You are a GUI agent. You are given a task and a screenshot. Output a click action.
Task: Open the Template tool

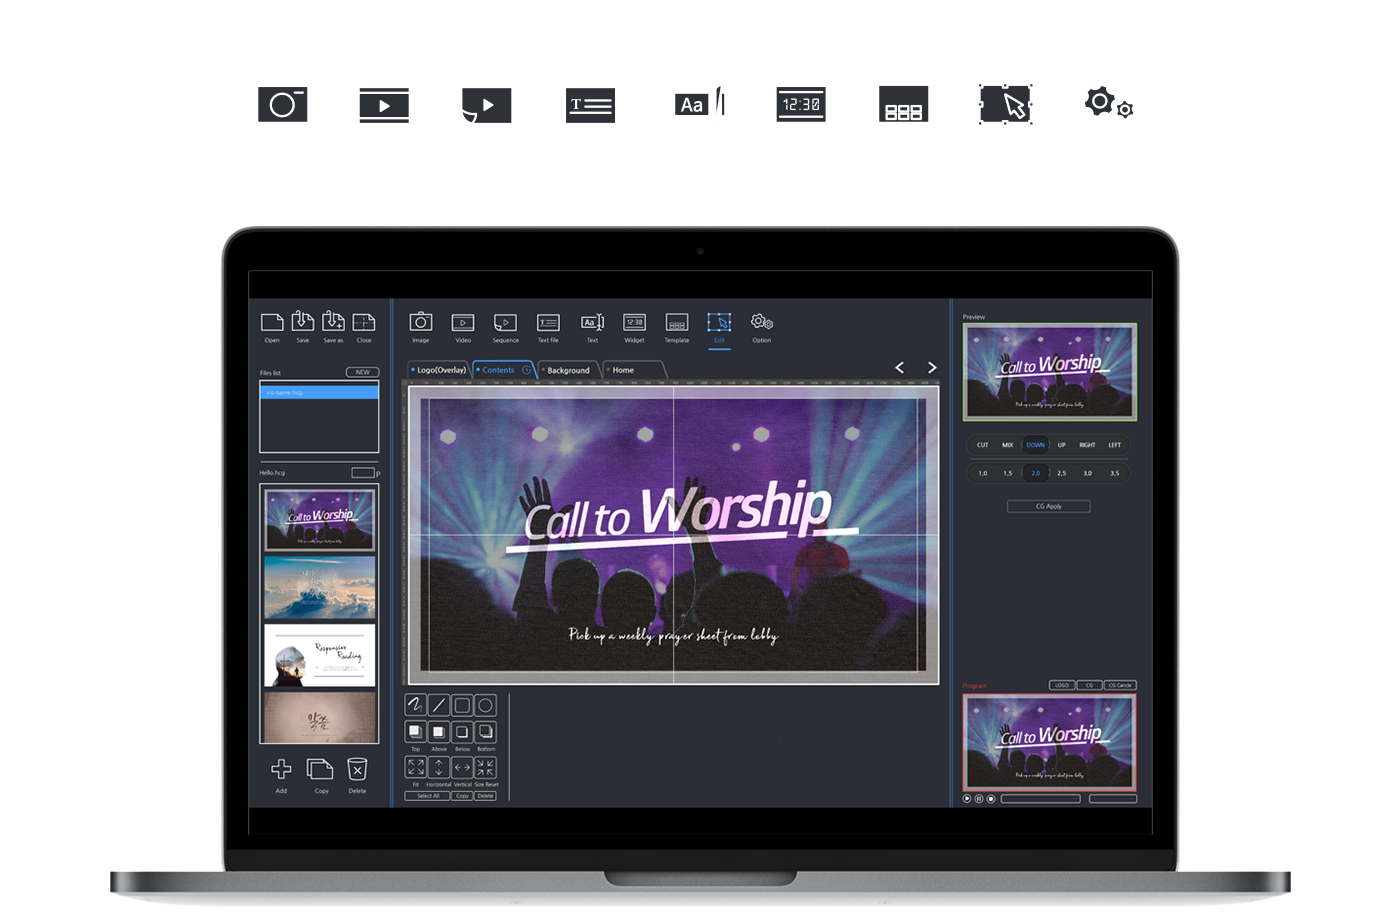pos(677,323)
